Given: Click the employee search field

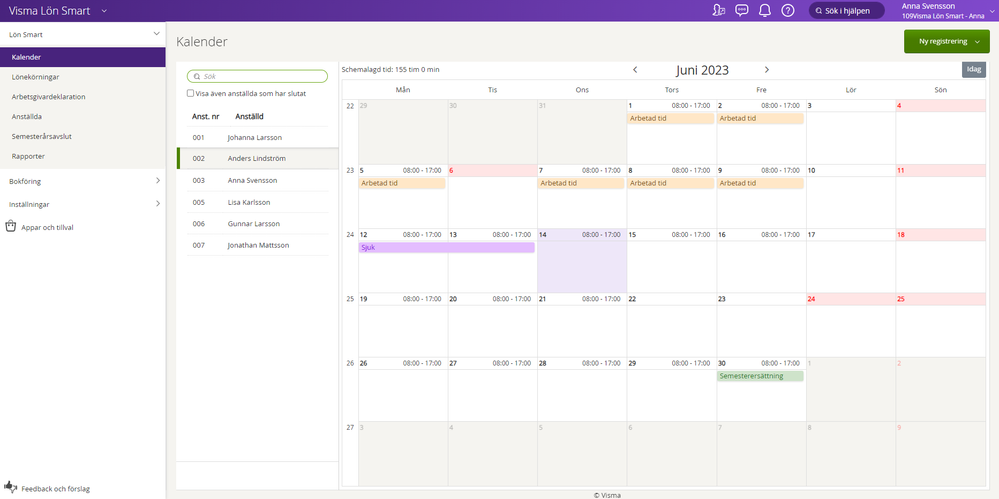Looking at the screenshot, I should tap(258, 76).
